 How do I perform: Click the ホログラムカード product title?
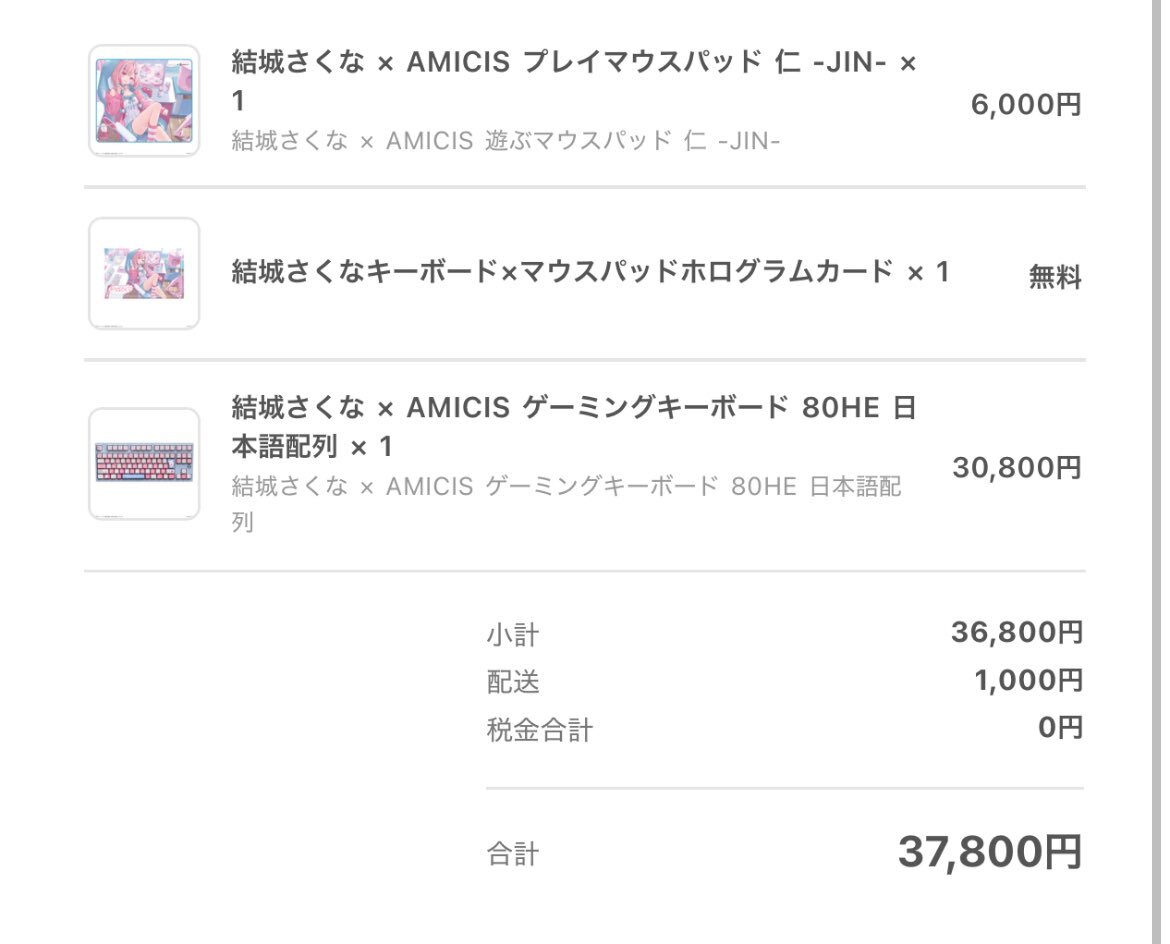click(x=589, y=272)
